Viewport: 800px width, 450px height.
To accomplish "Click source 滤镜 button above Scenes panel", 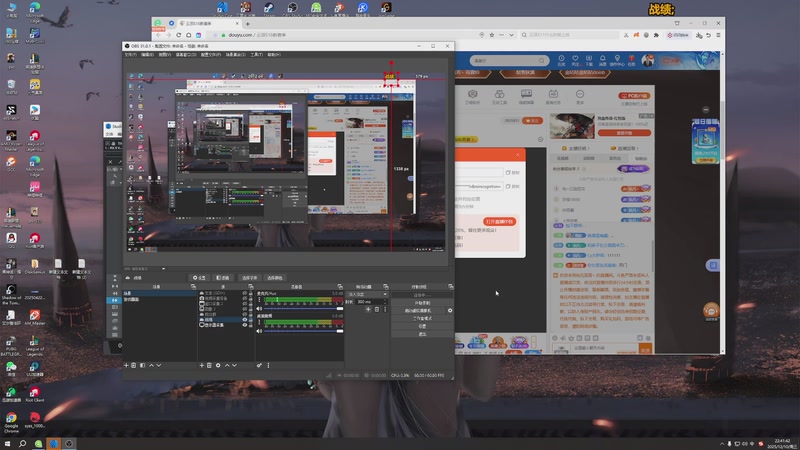I will (223, 278).
